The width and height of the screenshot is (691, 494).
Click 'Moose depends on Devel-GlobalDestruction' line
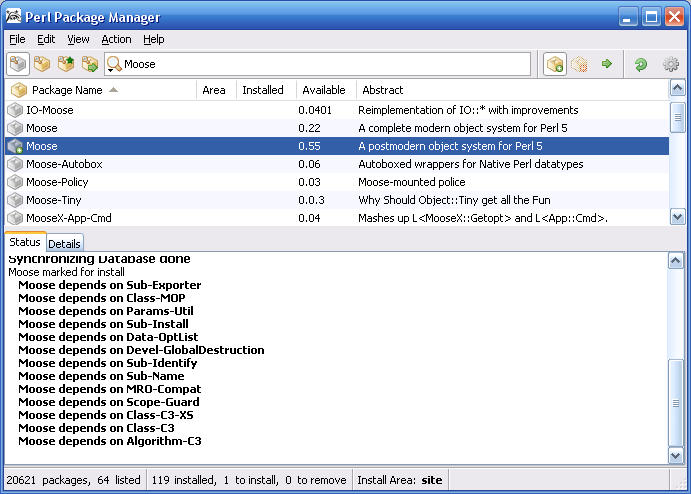(141, 350)
